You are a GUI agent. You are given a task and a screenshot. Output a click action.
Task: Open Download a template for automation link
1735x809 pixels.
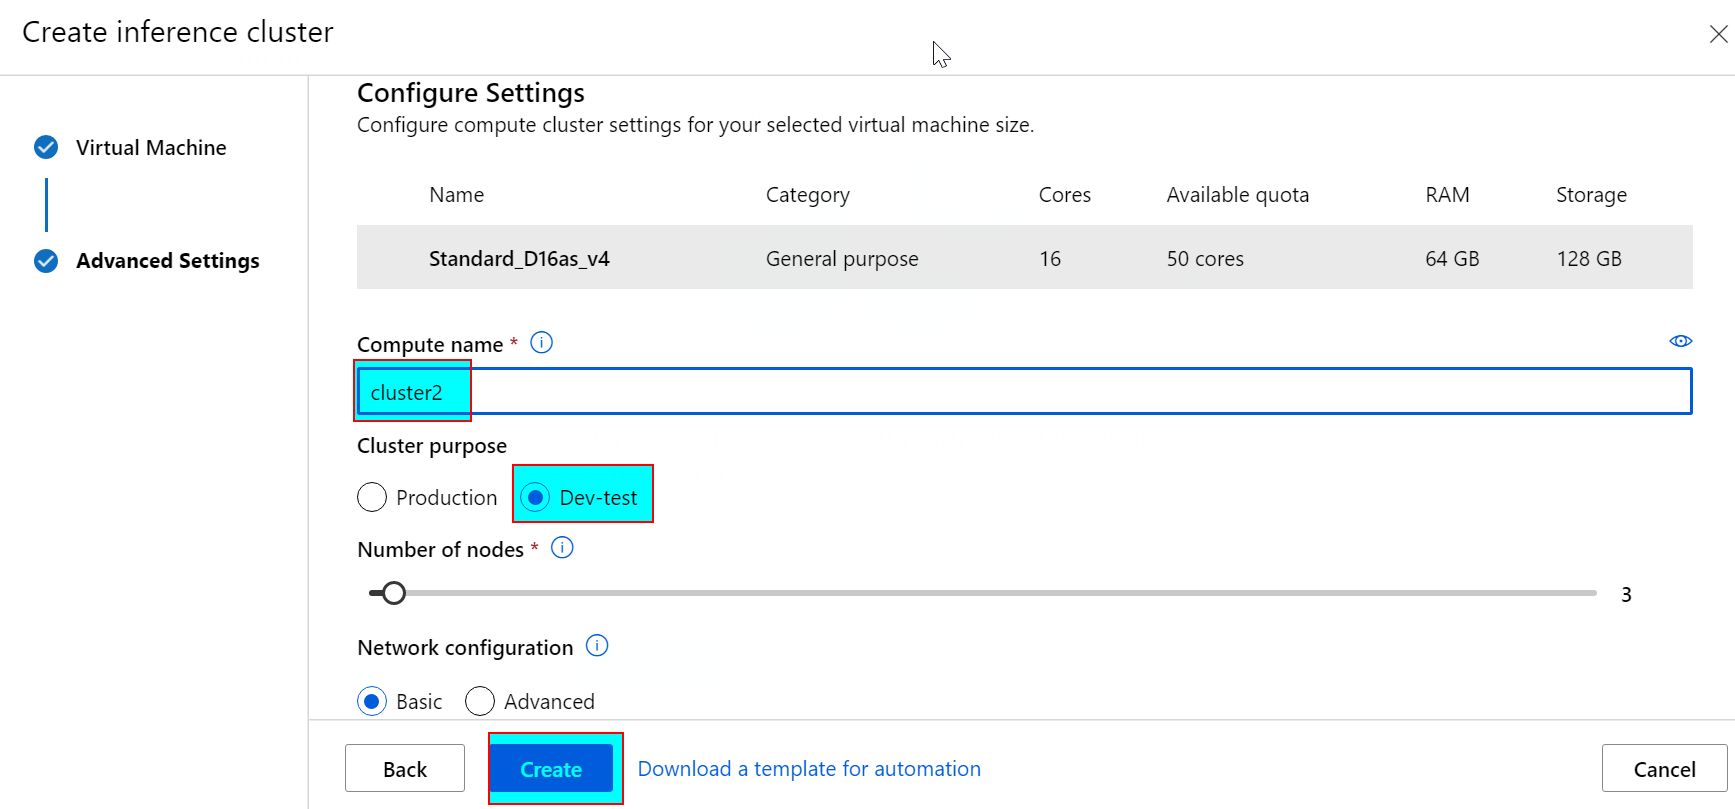coord(809,768)
